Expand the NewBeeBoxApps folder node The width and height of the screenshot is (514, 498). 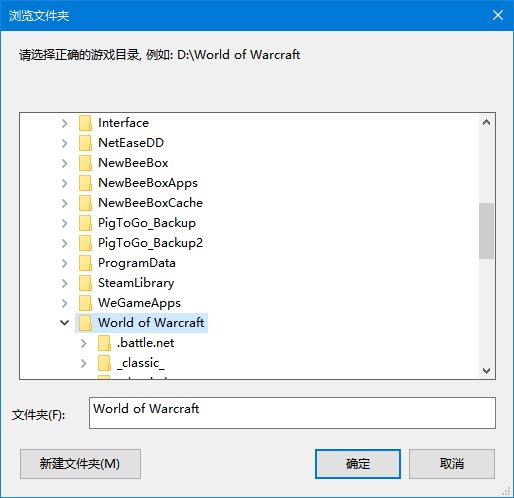pos(65,183)
